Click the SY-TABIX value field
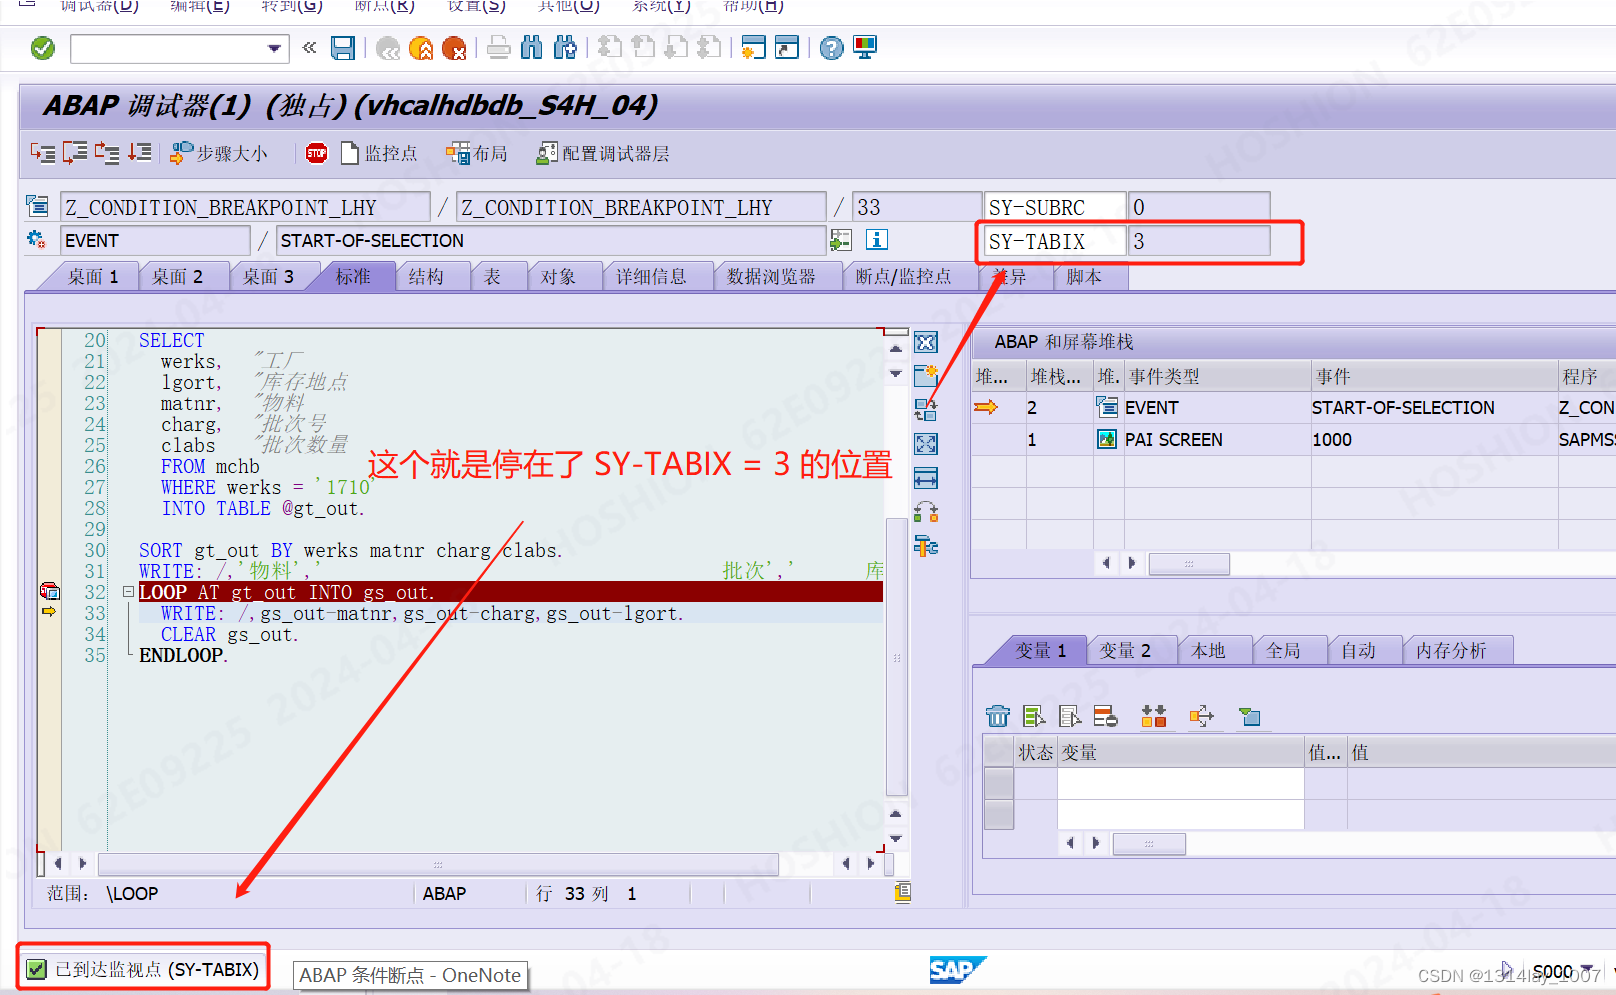This screenshot has width=1616, height=995. coord(1199,241)
